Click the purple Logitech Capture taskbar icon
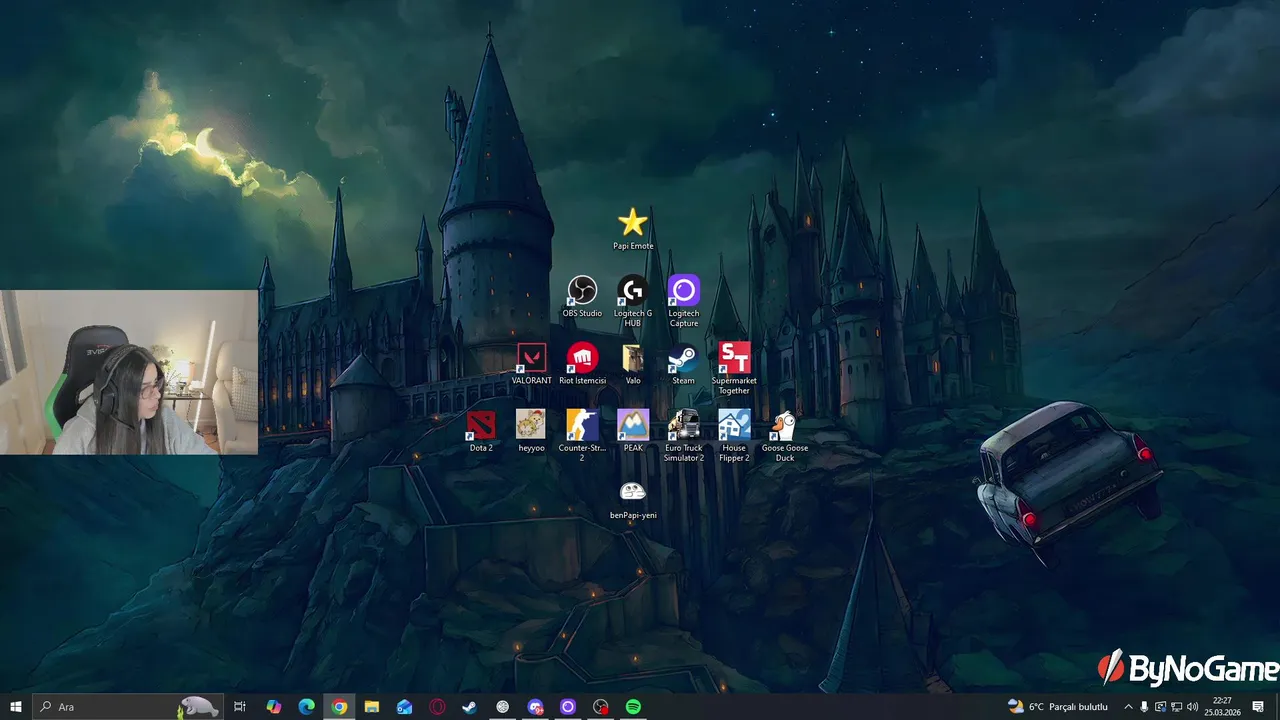The image size is (1280, 720). click(x=568, y=707)
